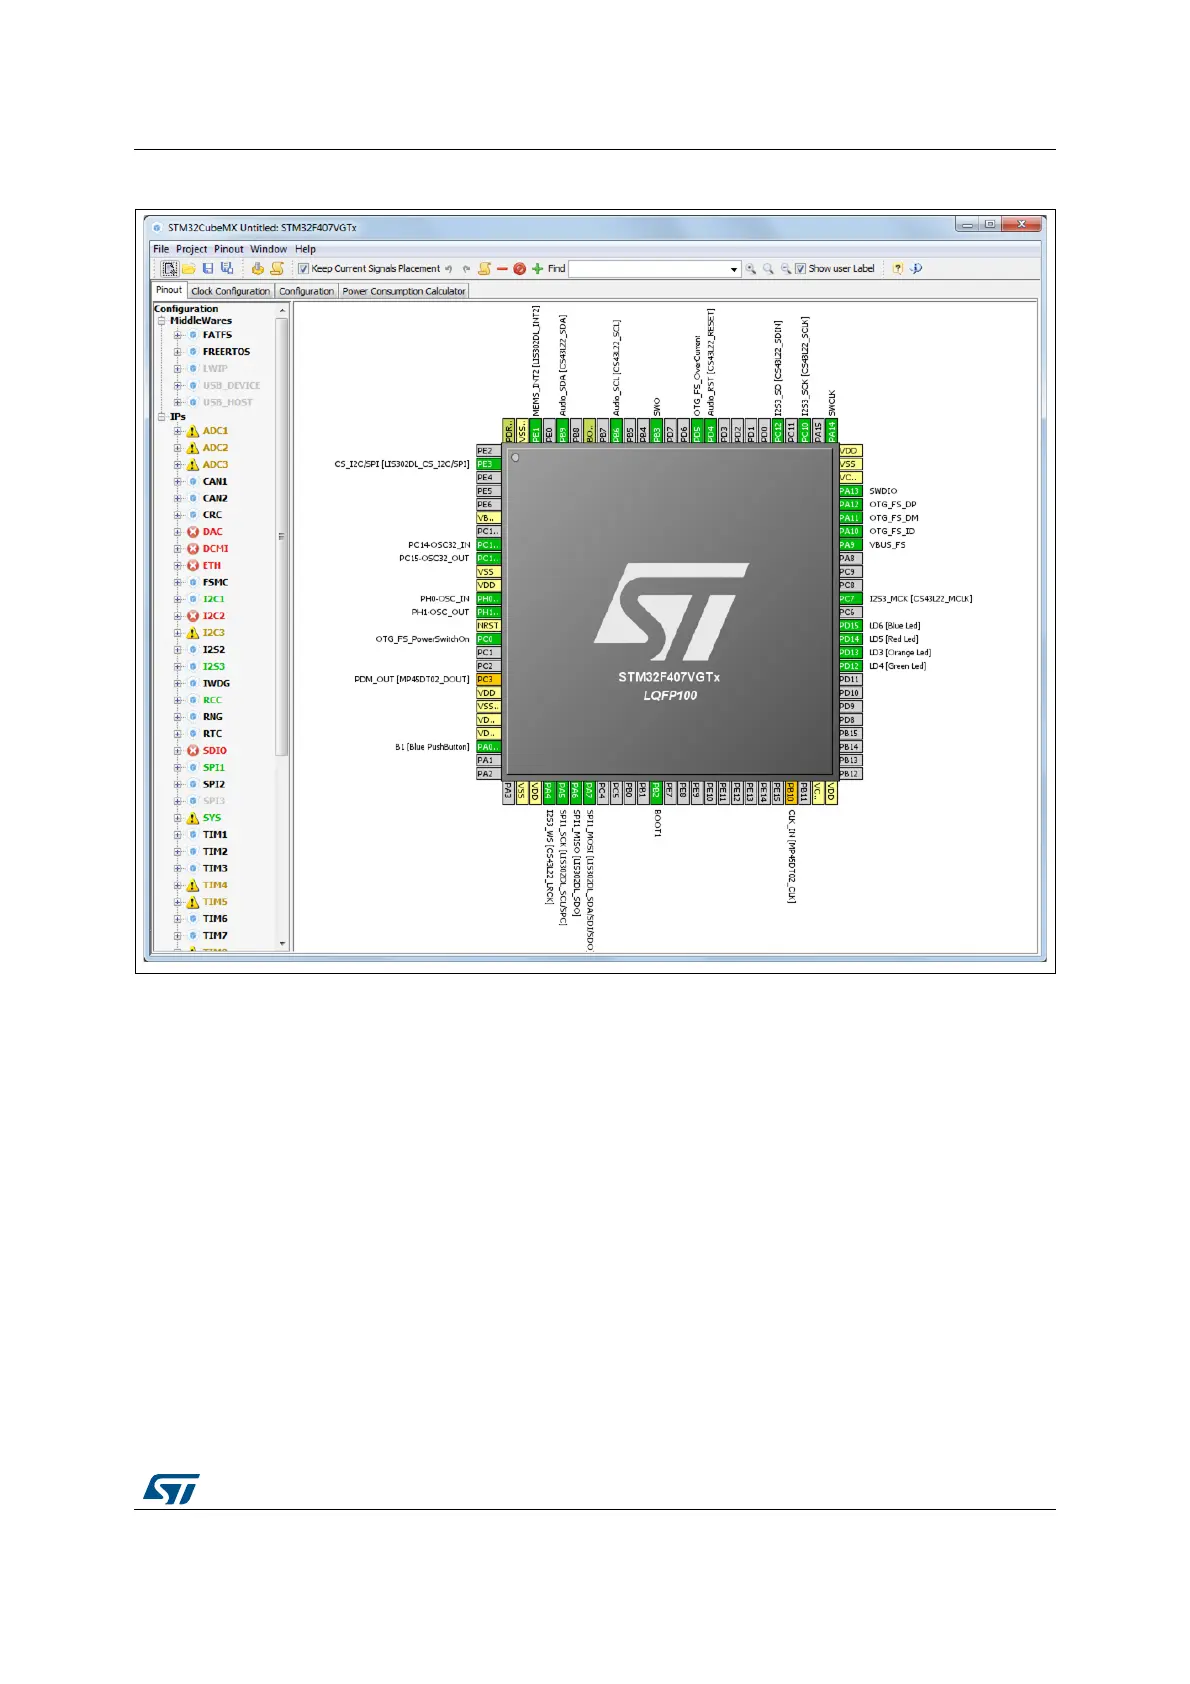Screen dimensions: 1190x1684
Task: Switch to the Configuration tab
Action: [x=306, y=291]
